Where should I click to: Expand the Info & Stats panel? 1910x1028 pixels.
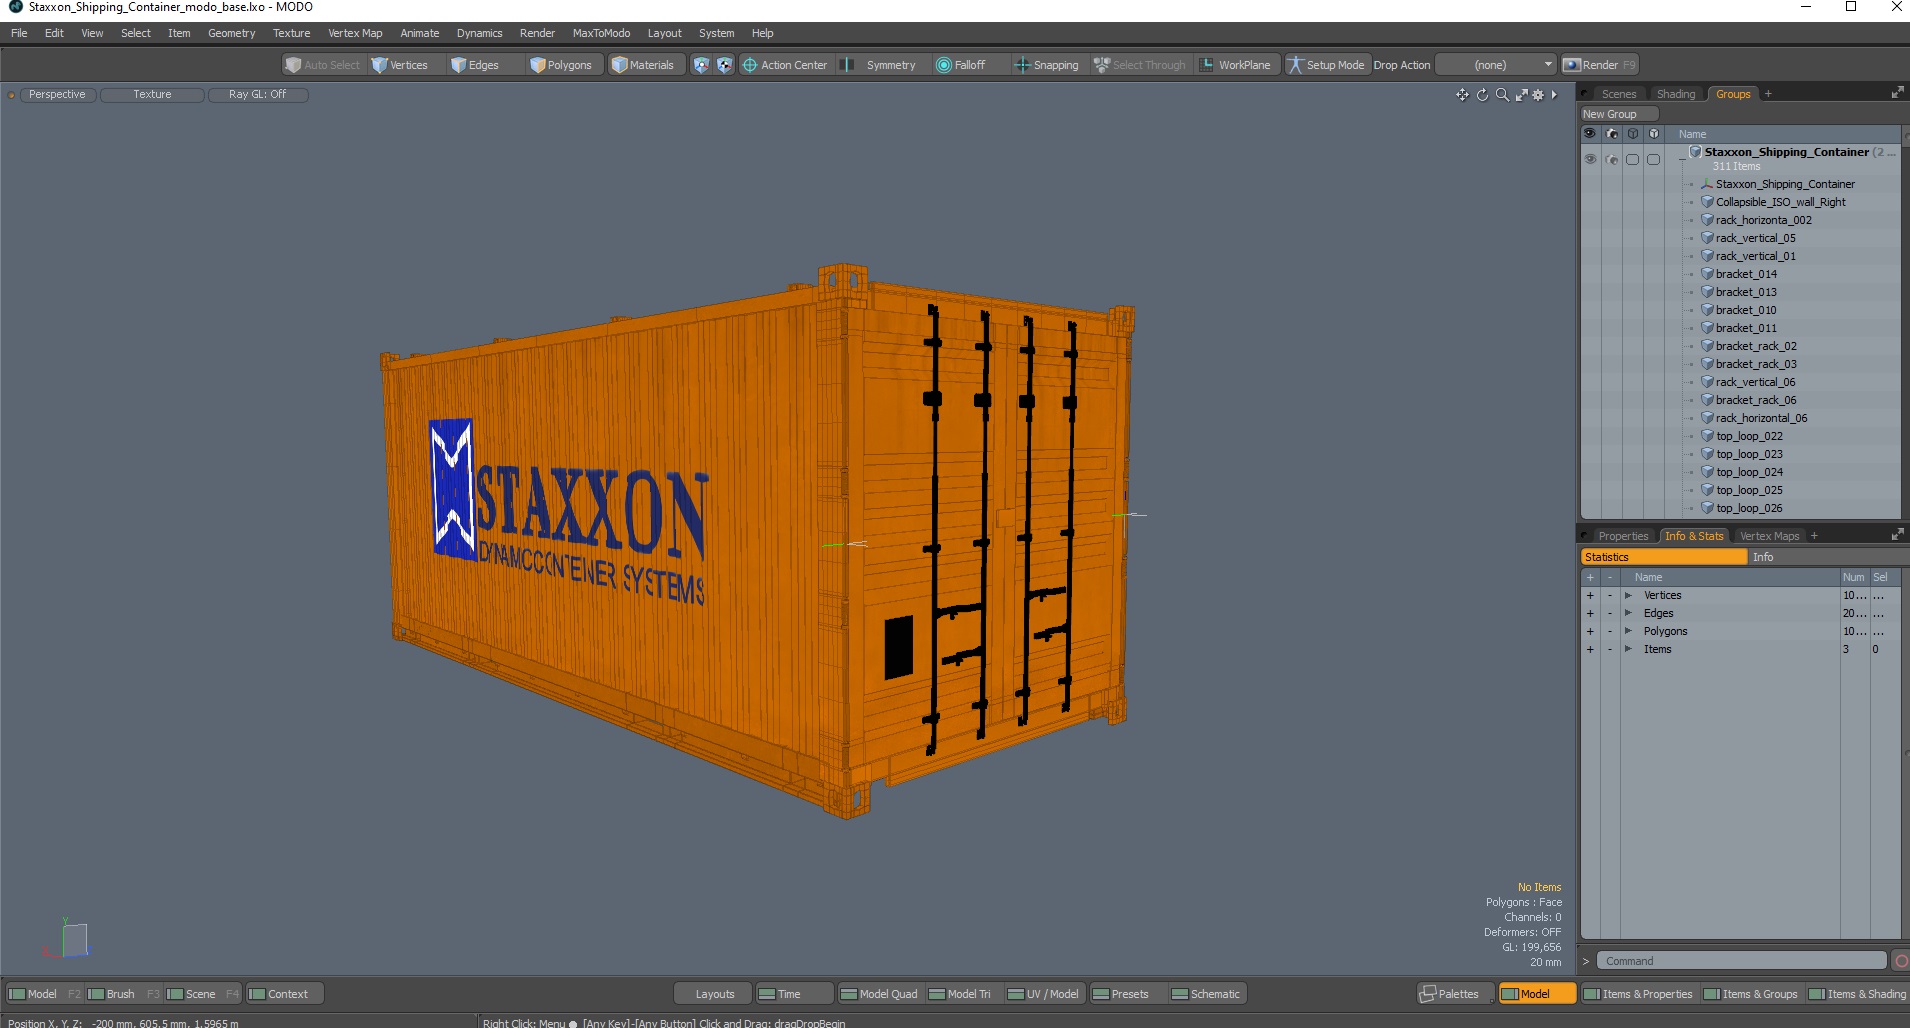[1897, 535]
